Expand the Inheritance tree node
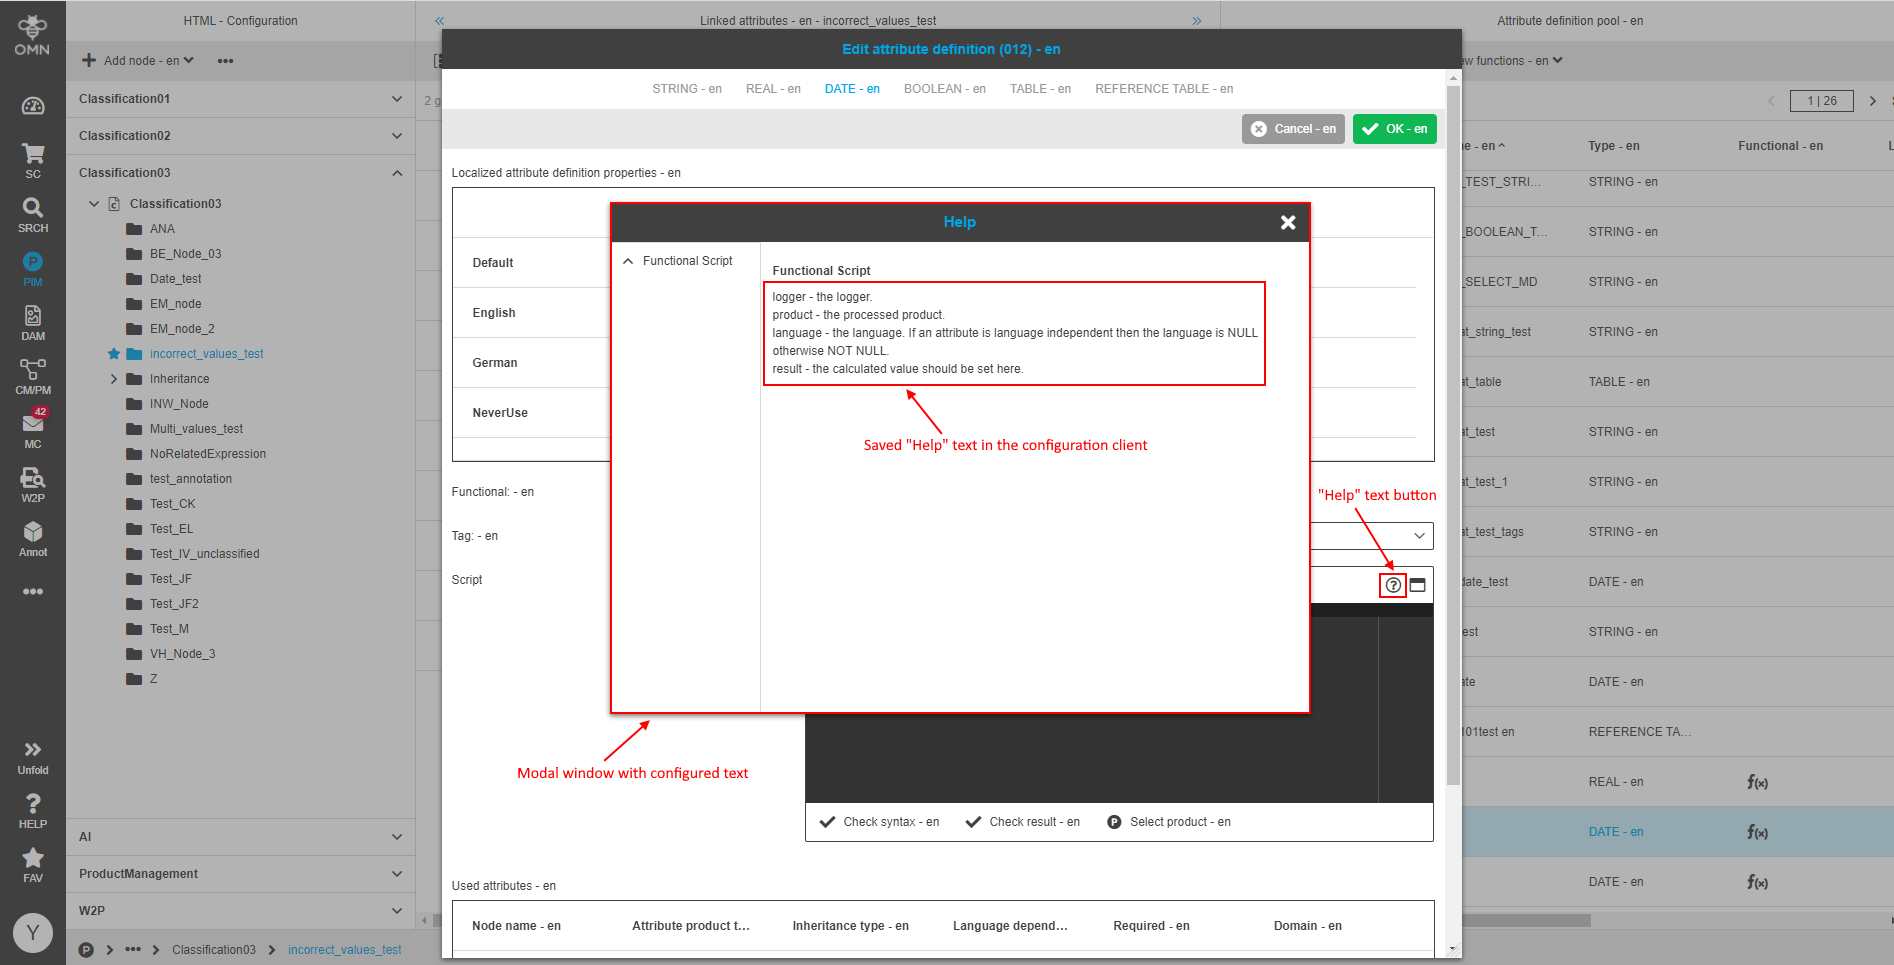Image resolution: width=1894 pixels, height=965 pixels. pyautogui.click(x=114, y=378)
